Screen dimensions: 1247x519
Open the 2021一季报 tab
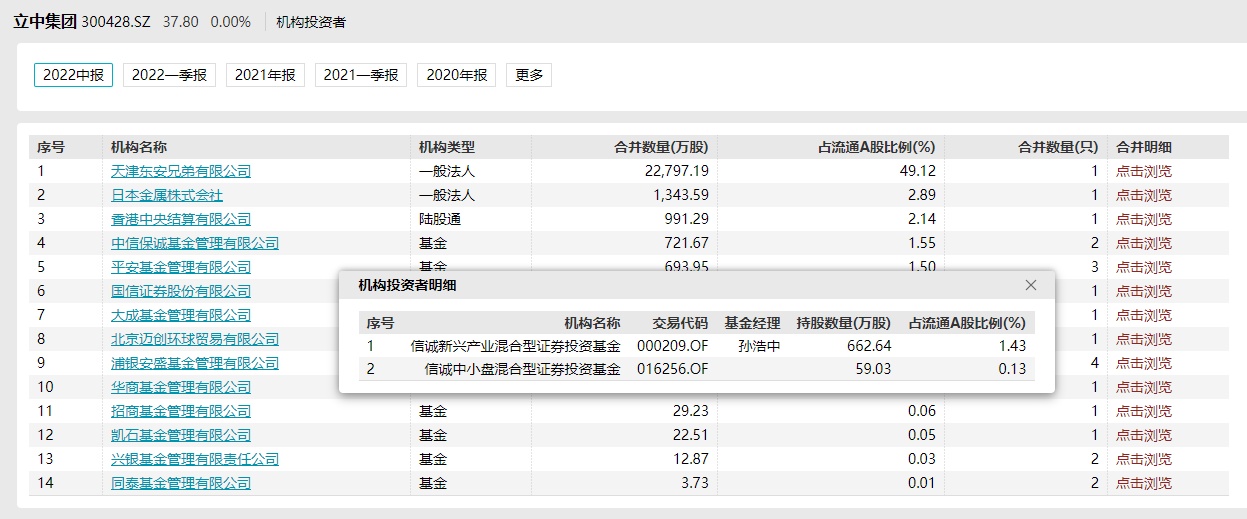click(x=361, y=75)
